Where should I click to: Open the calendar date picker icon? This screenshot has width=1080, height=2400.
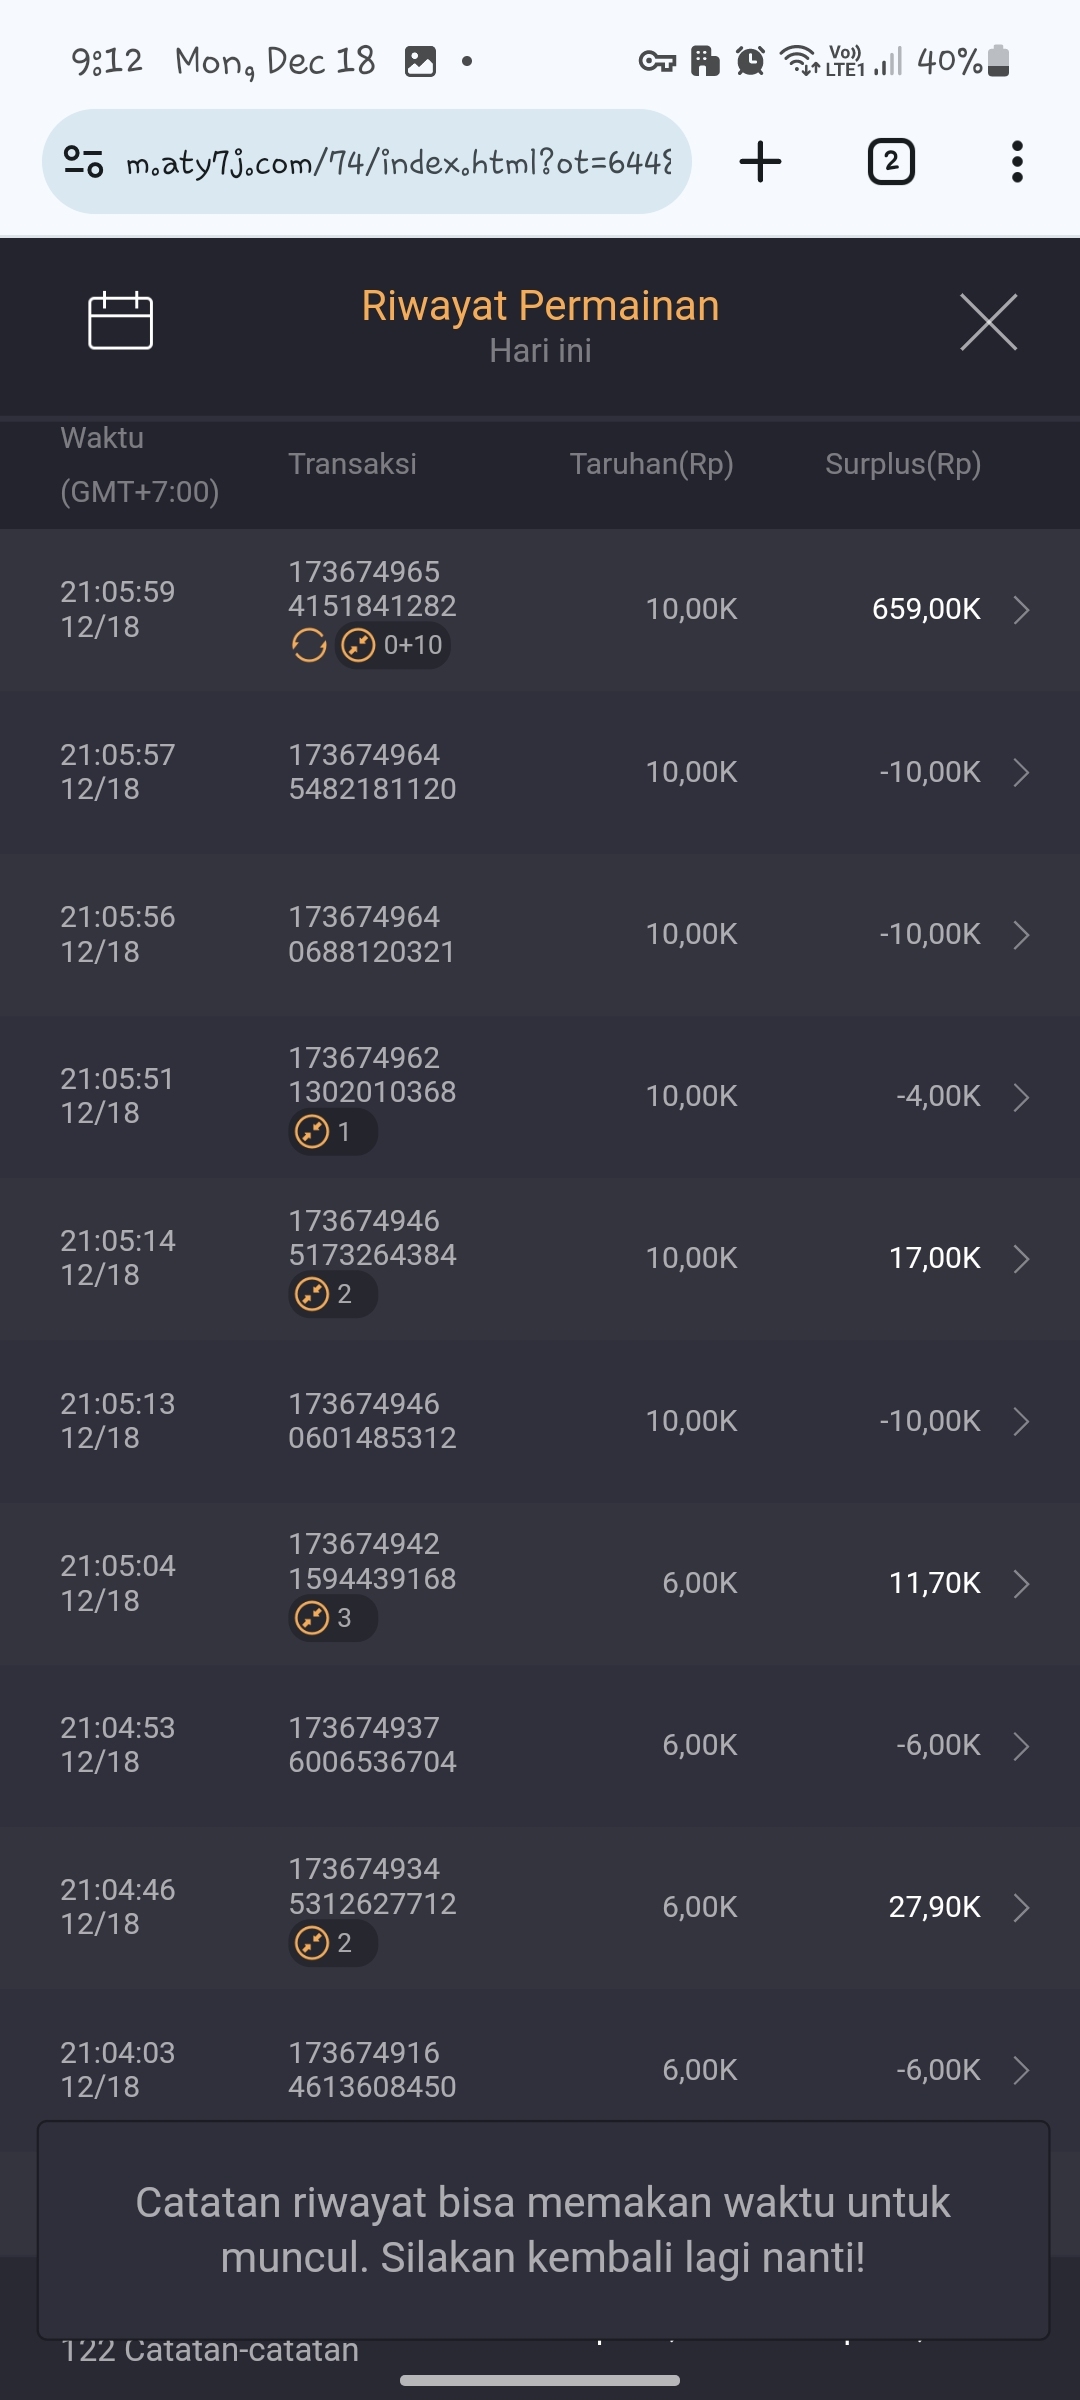click(120, 321)
